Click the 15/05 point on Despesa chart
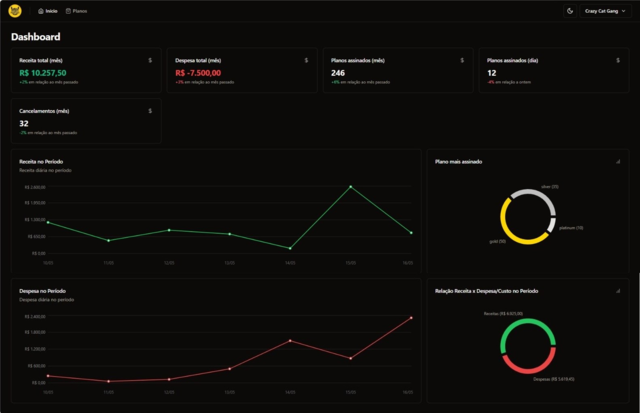Screen dimensions: 640x413 (x=351, y=358)
